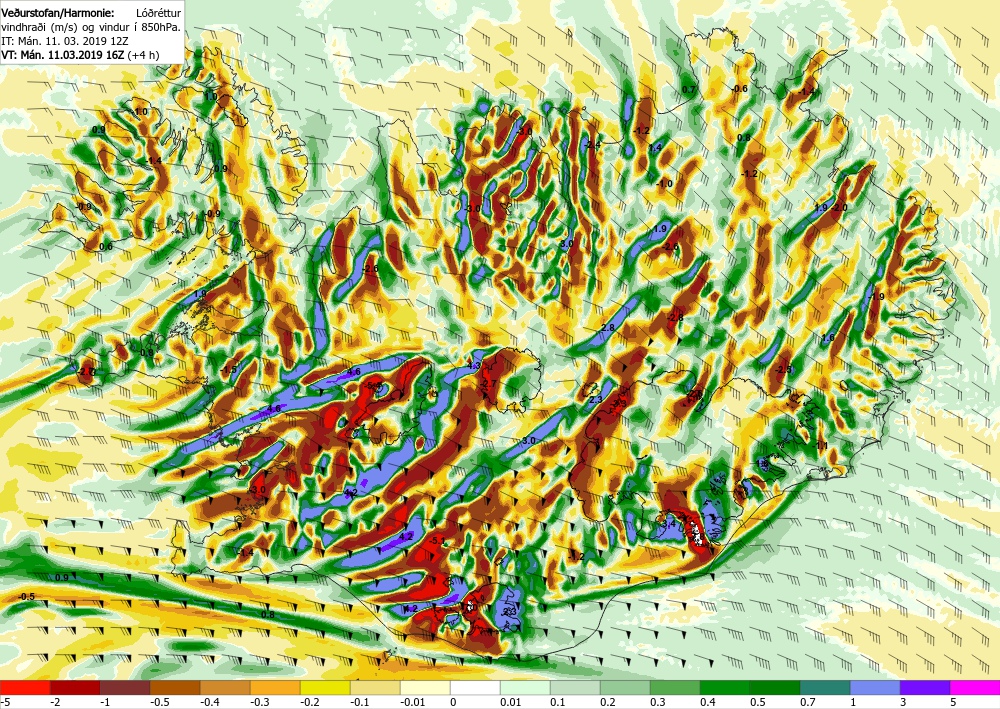Click the dark red legend swatch above -2
This screenshot has width=1000, height=709.
(75, 688)
